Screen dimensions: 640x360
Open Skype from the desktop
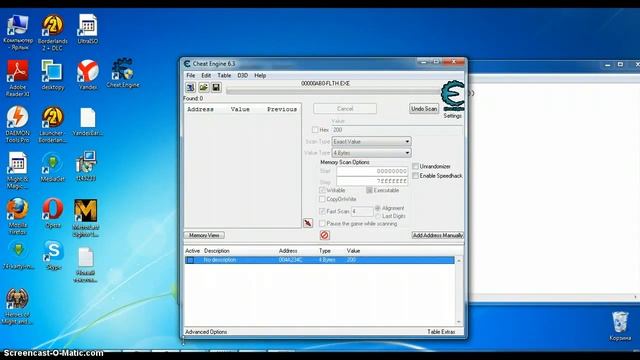[53, 256]
